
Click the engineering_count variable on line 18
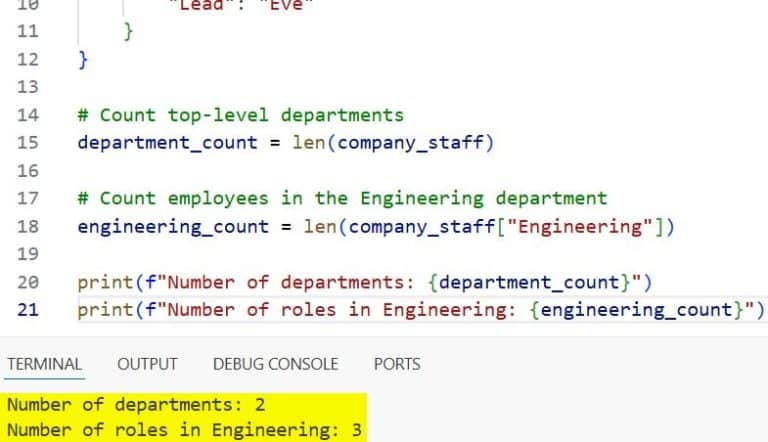click(x=173, y=226)
